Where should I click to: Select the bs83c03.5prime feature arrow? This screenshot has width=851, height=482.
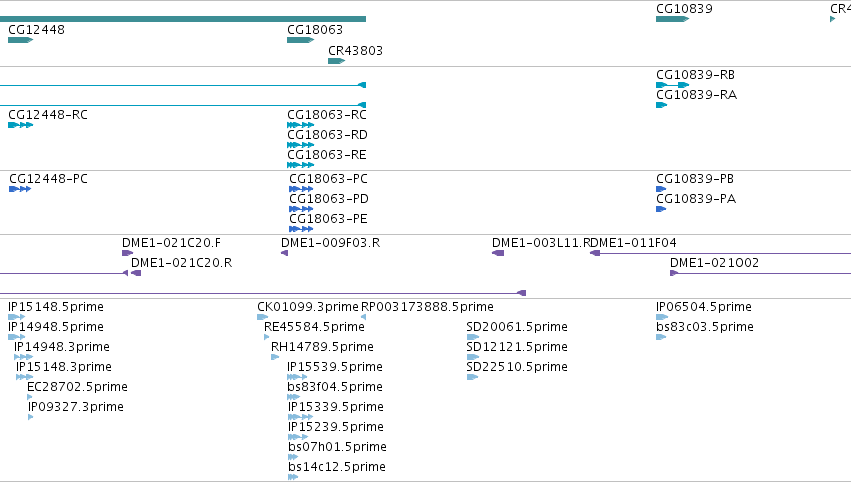pyautogui.click(x=661, y=337)
